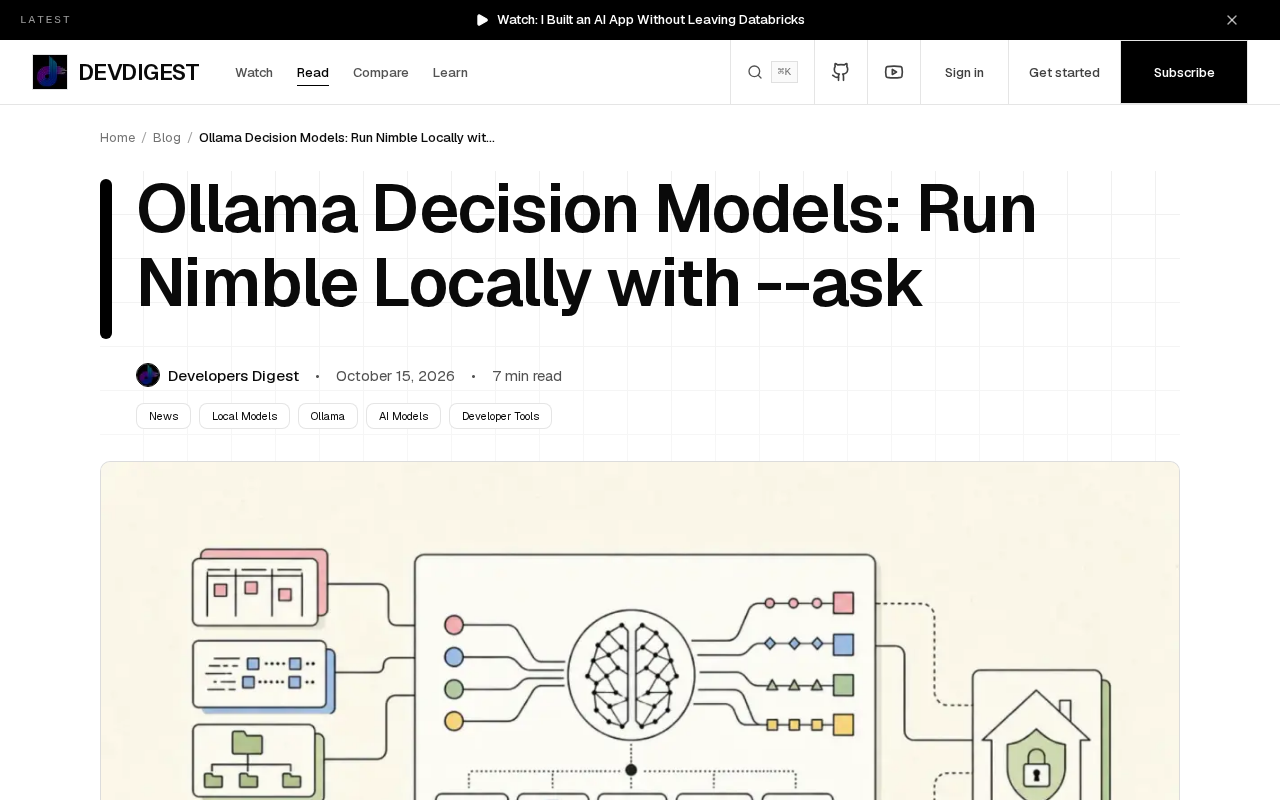Open the Compare menu item
This screenshot has height=800, width=1280.
(381, 72)
